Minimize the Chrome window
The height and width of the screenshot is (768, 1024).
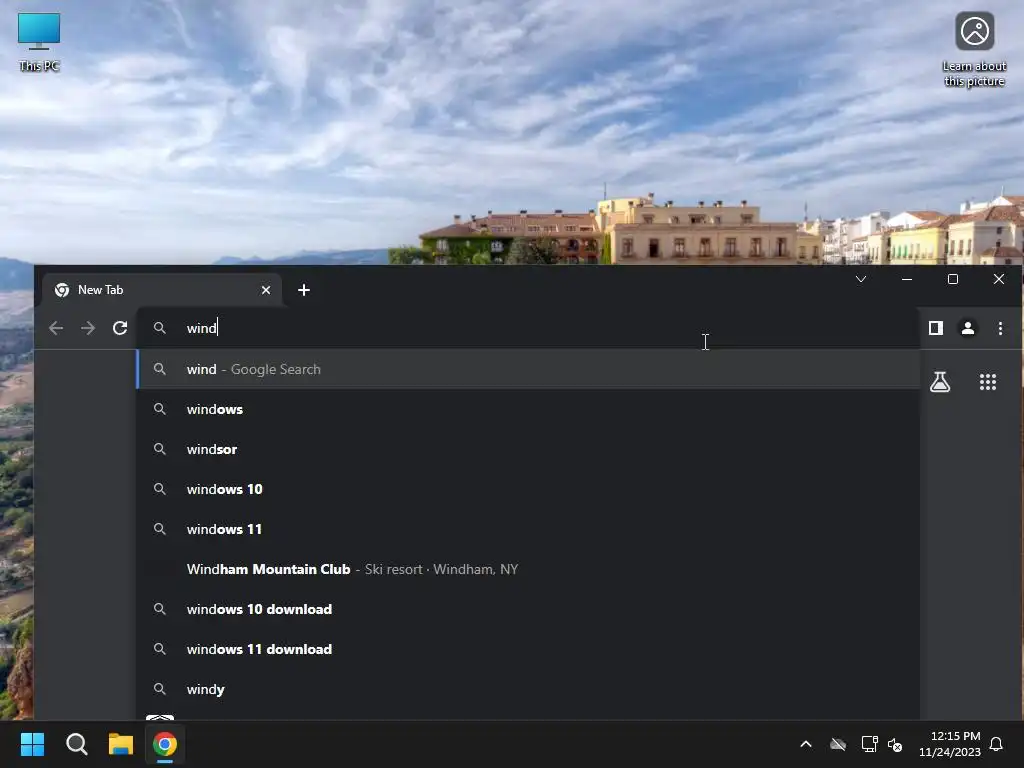pos(906,280)
